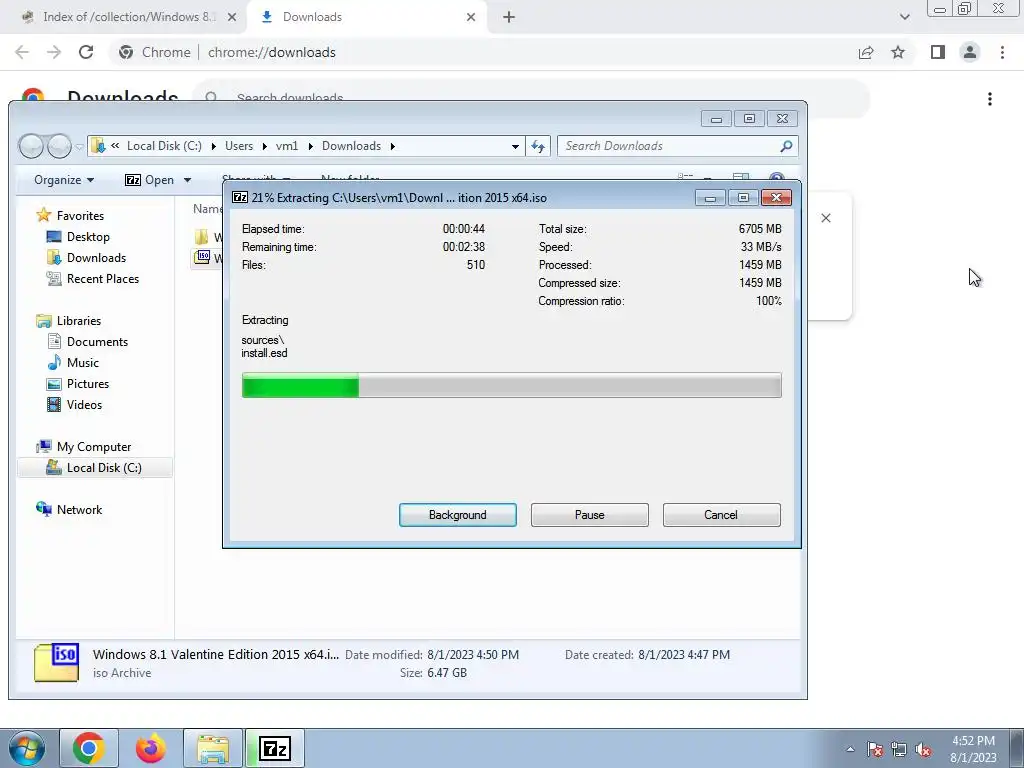Viewport: 1024px width, 768px height.
Task: Open the Downloads page more-actions menu
Action: click(990, 99)
